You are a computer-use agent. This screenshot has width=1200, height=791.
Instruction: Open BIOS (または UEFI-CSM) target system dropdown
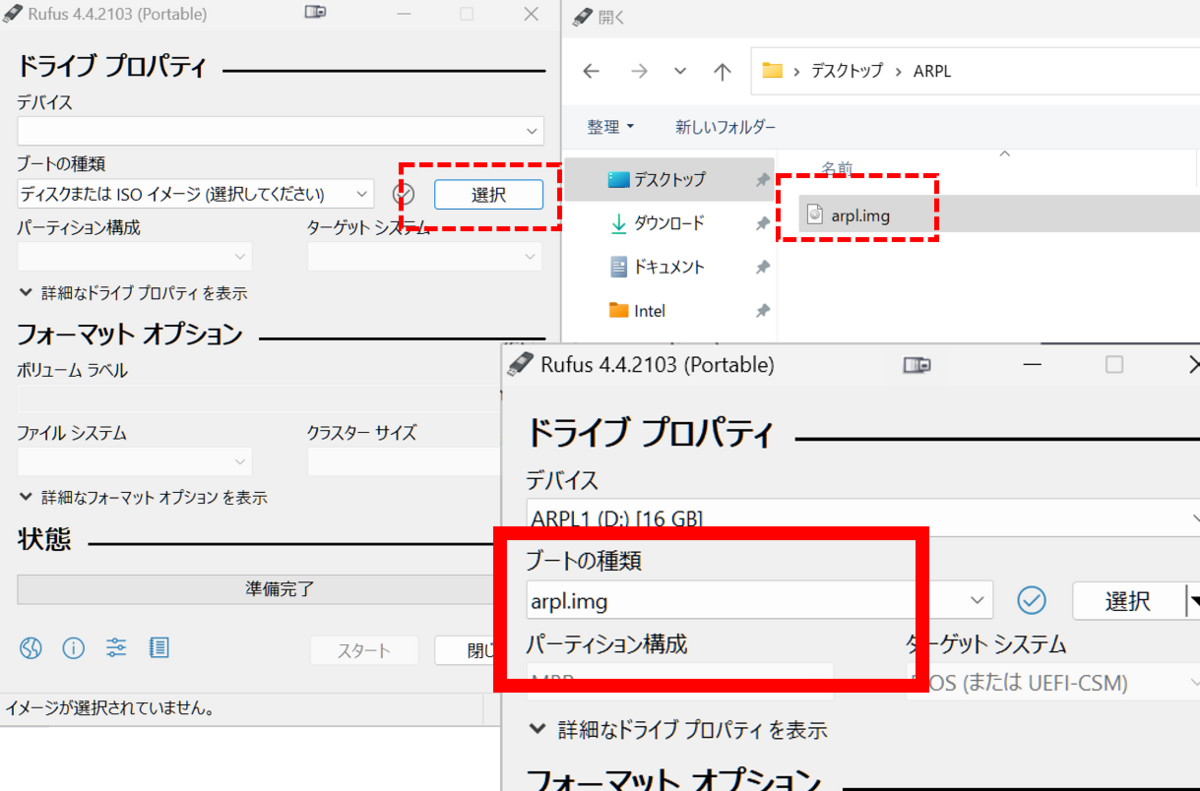pyautogui.click(x=1053, y=683)
